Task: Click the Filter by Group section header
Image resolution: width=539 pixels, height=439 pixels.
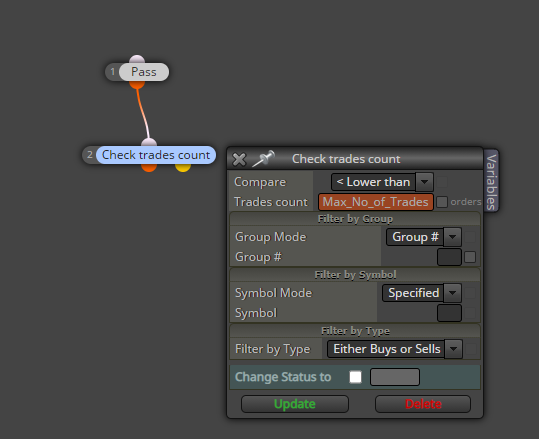Action: (x=355, y=219)
